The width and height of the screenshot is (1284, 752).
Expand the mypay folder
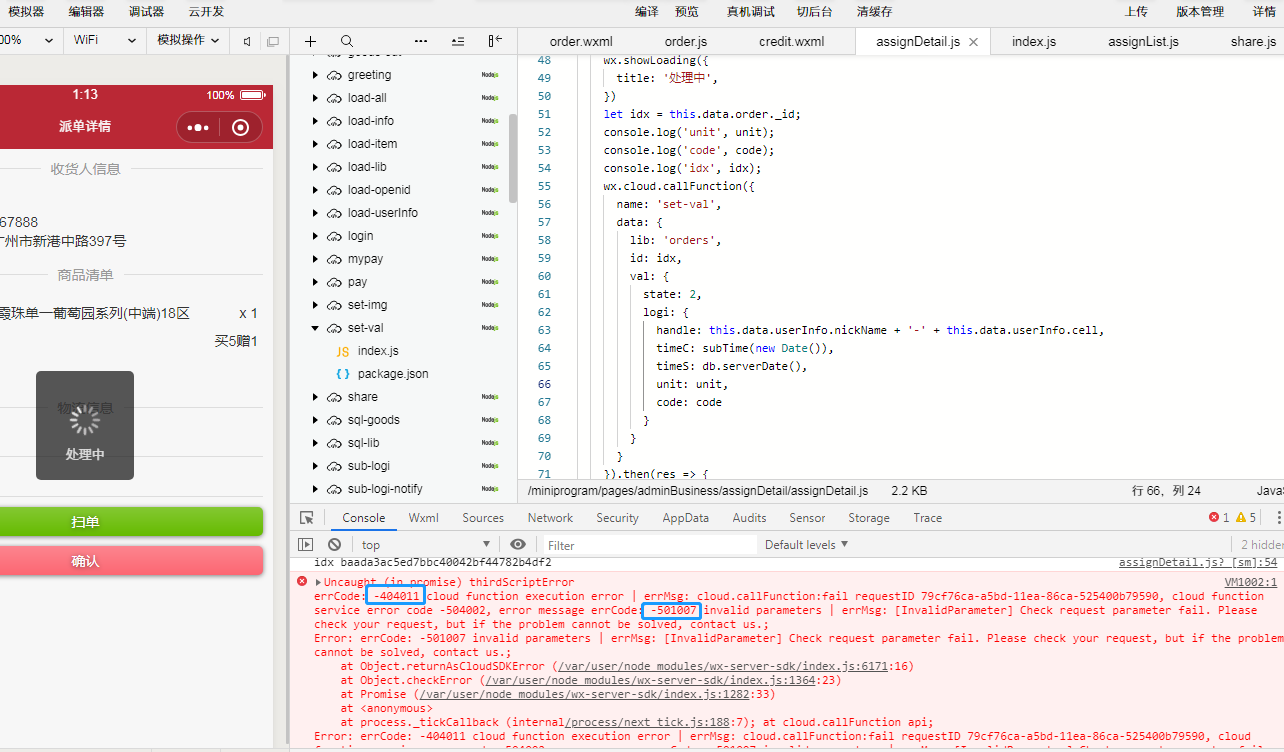[315, 259]
